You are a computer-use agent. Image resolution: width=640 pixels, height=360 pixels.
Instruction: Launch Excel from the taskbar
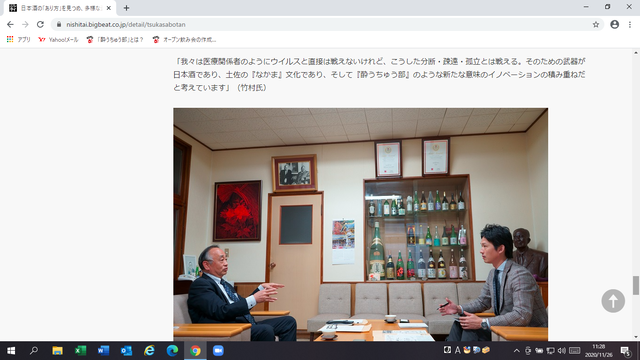[80, 351]
